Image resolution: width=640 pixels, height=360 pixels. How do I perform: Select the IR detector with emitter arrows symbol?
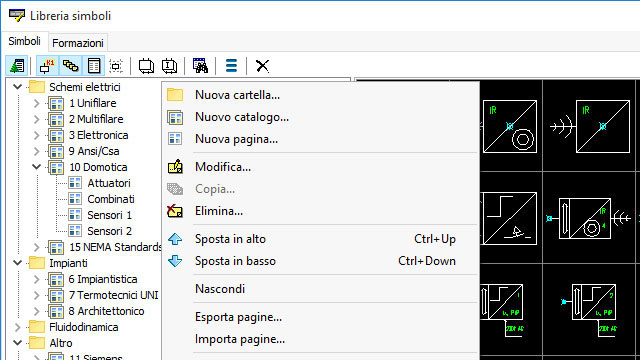590,218
